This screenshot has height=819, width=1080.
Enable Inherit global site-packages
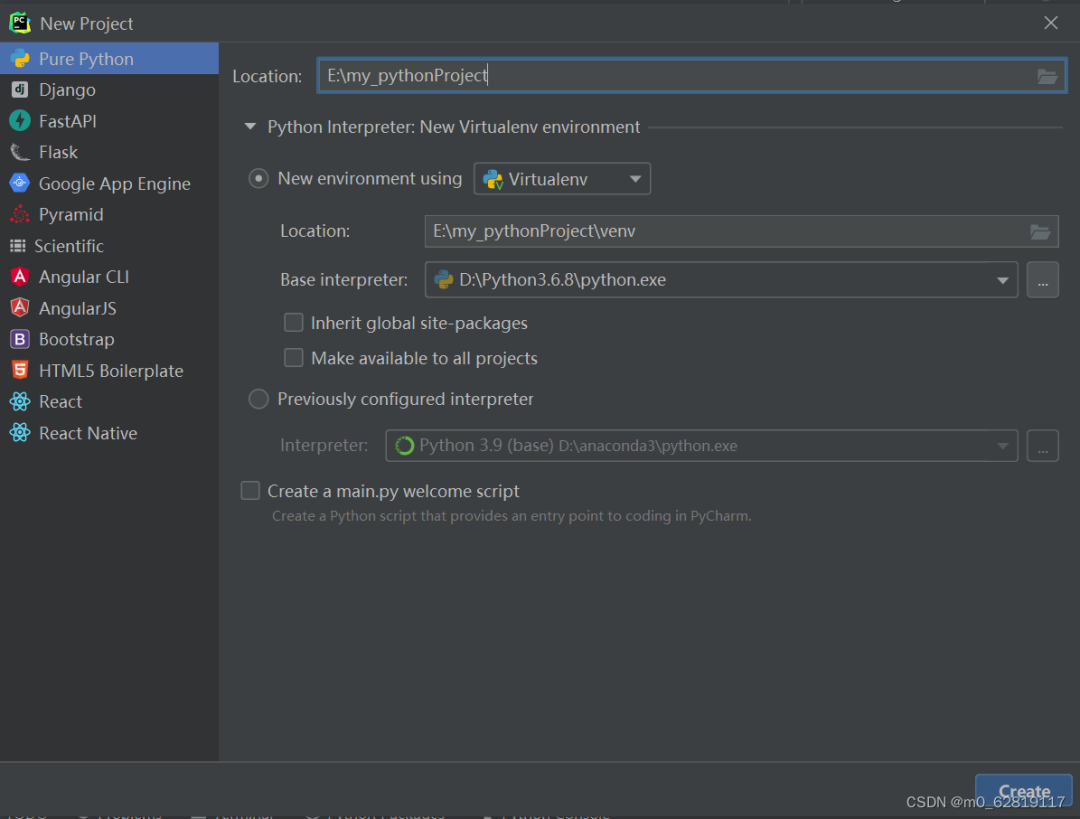tap(294, 323)
